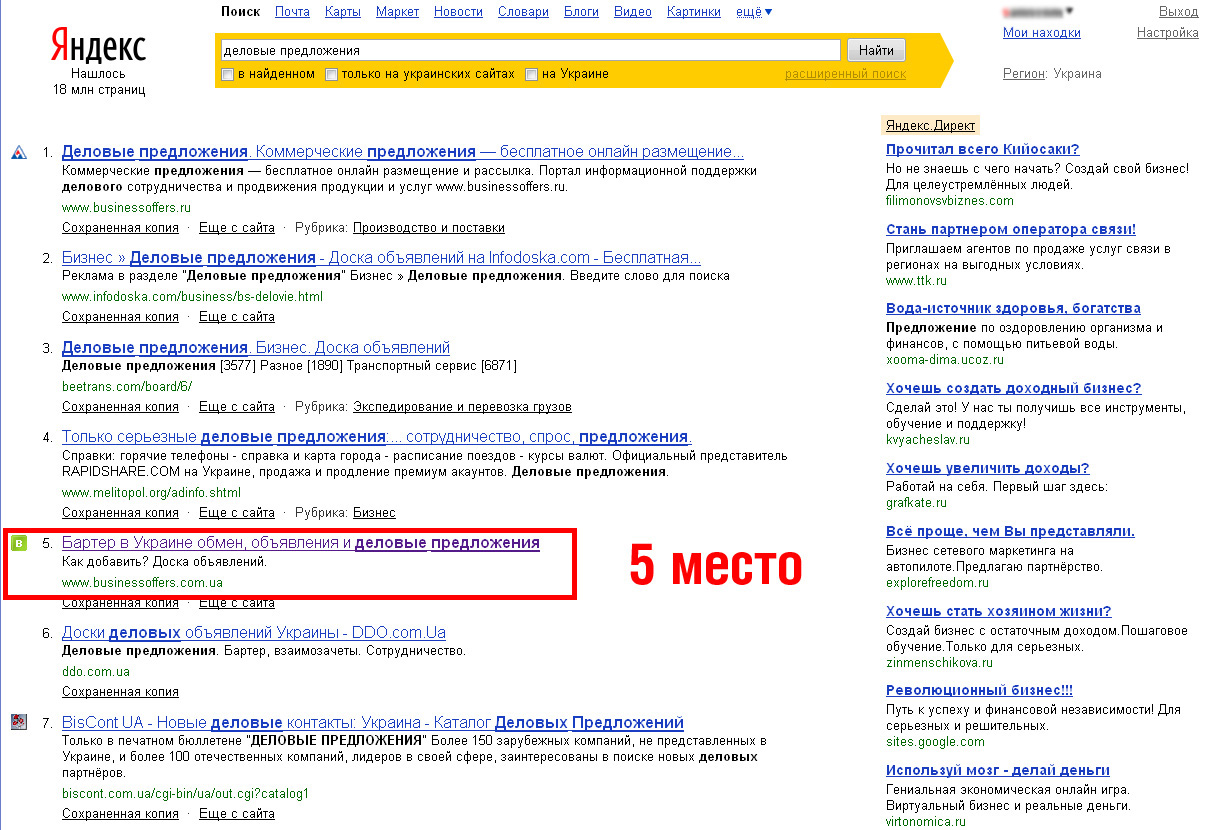
Task: Open 'Сохраненная копия' for businessoffers.ru result
Action: tap(120, 228)
